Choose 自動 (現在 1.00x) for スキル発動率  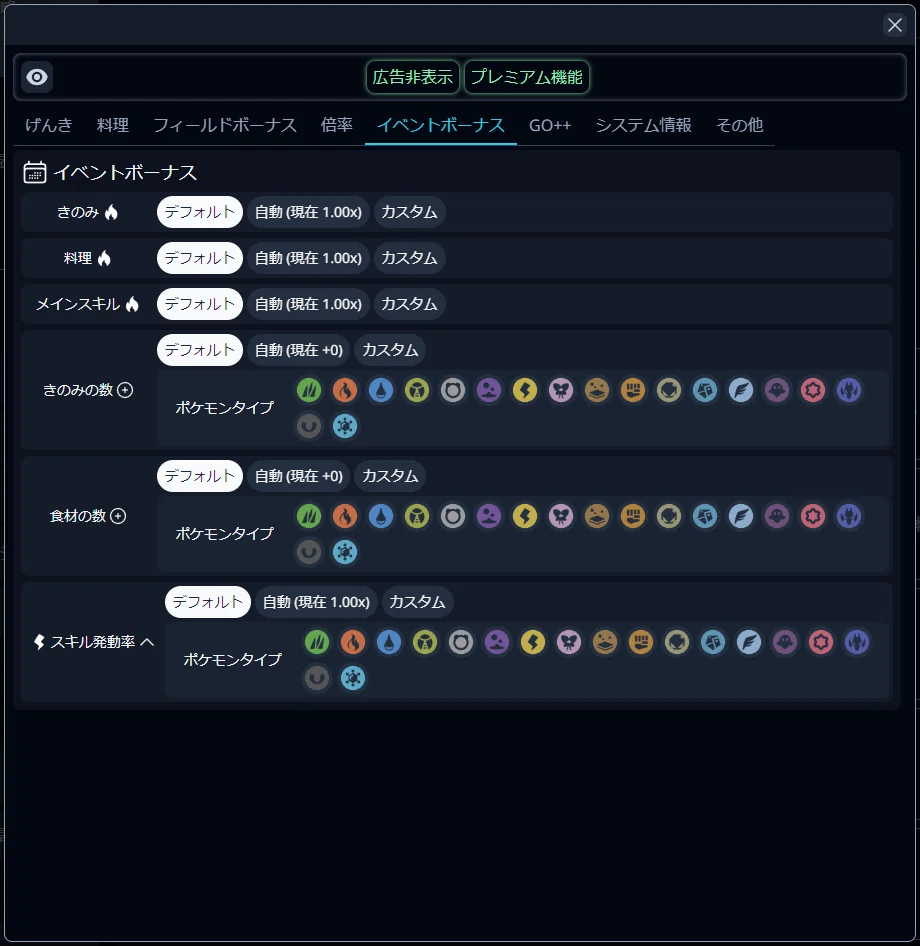316,602
